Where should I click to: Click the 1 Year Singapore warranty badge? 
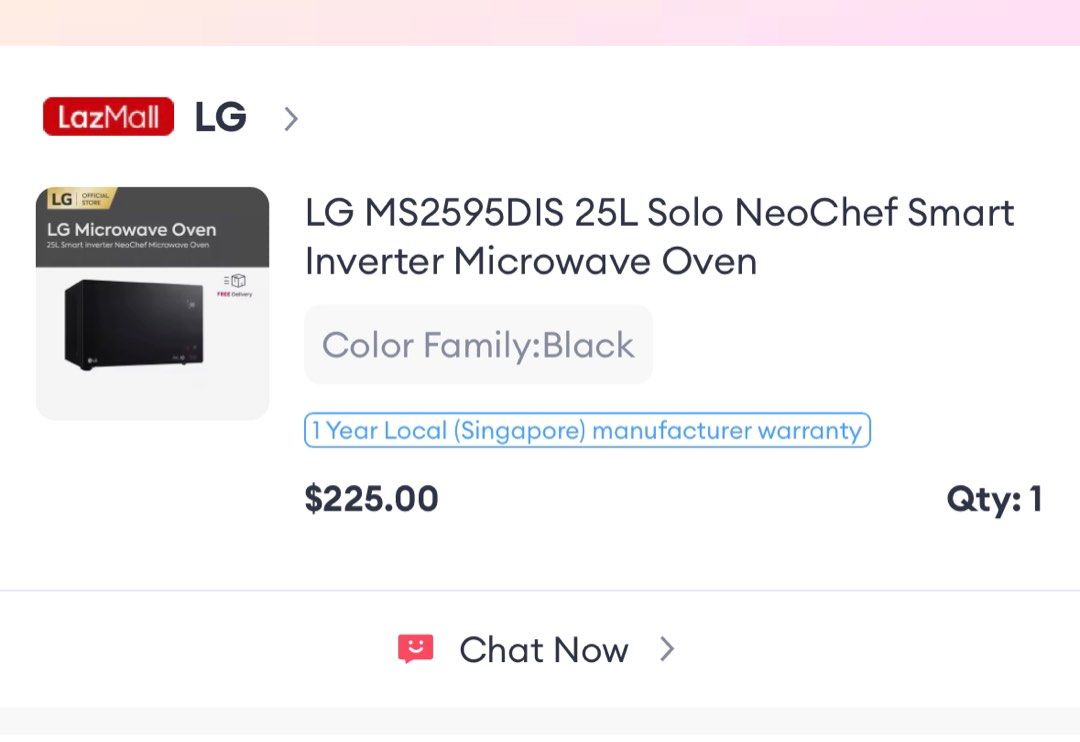point(587,430)
